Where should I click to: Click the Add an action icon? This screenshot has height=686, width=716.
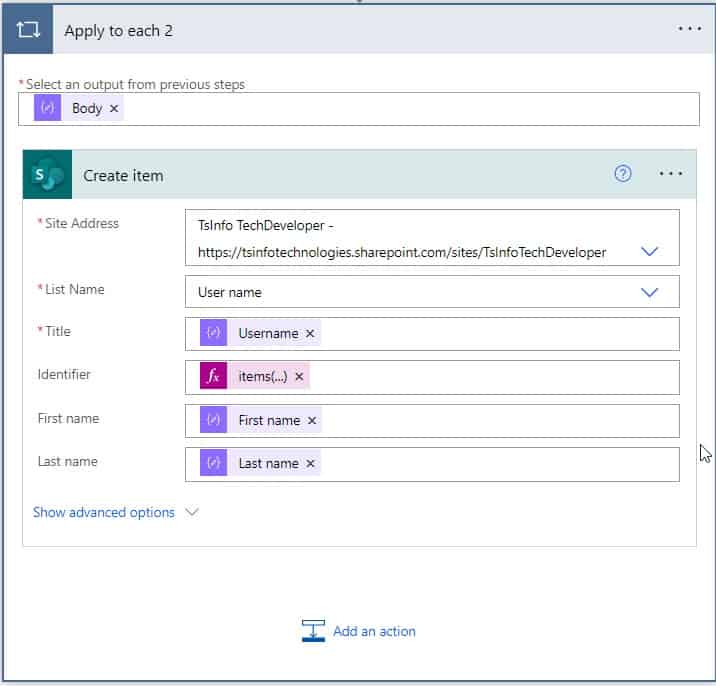313,631
